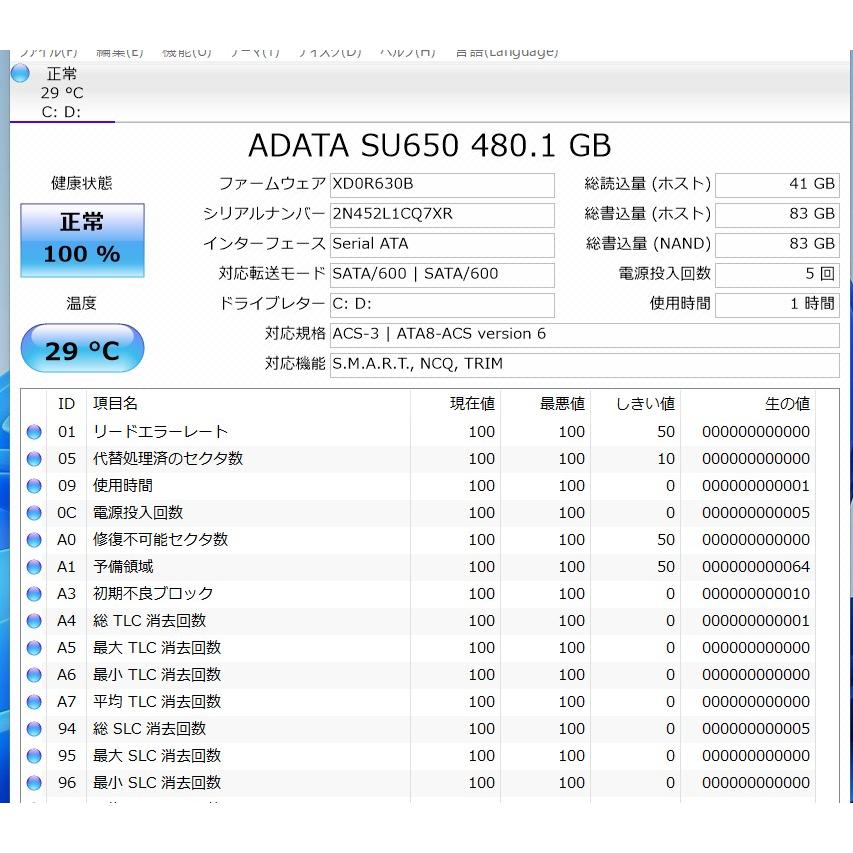Select the 初期不良ブロック attribute name
Screen dimensions: 853x853
[153, 594]
